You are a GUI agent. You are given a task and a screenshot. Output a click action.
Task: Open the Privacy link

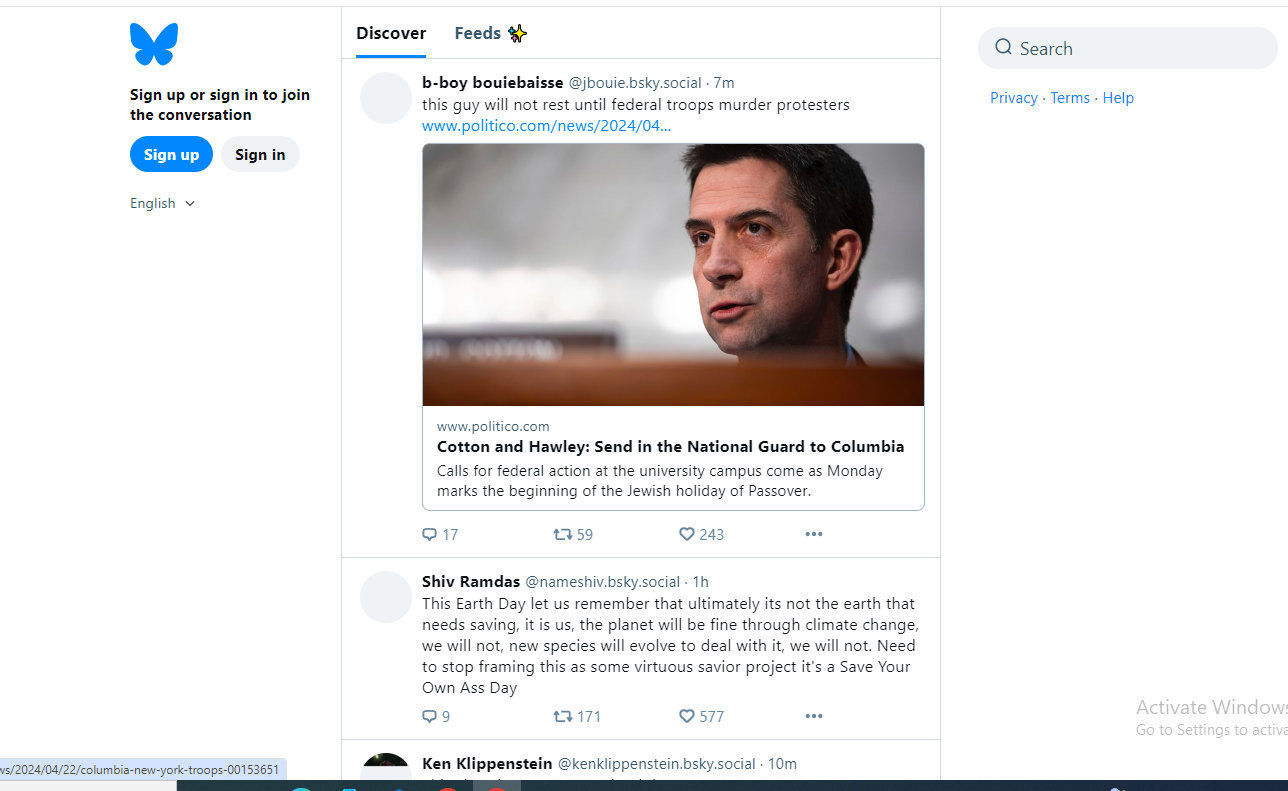tap(1013, 97)
